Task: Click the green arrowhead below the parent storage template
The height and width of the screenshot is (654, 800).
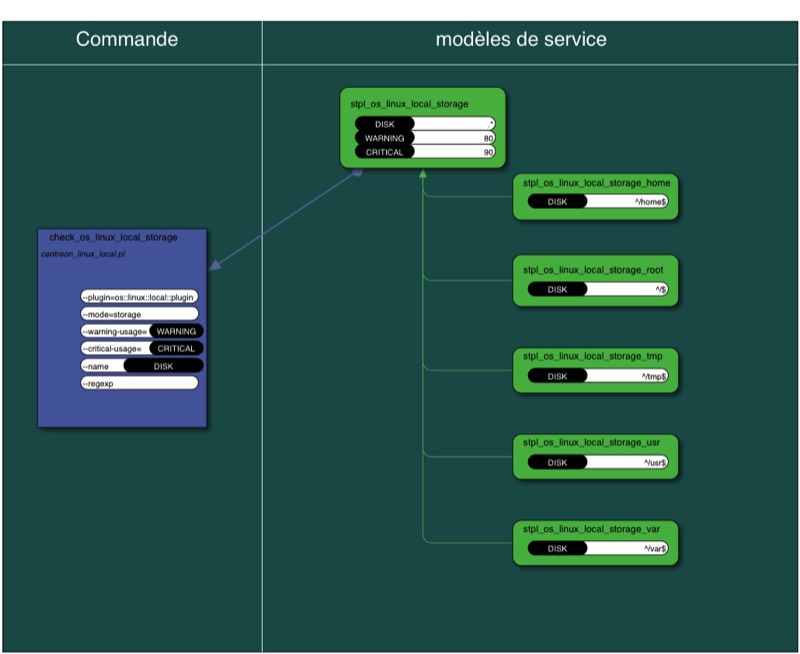Action: 423,173
